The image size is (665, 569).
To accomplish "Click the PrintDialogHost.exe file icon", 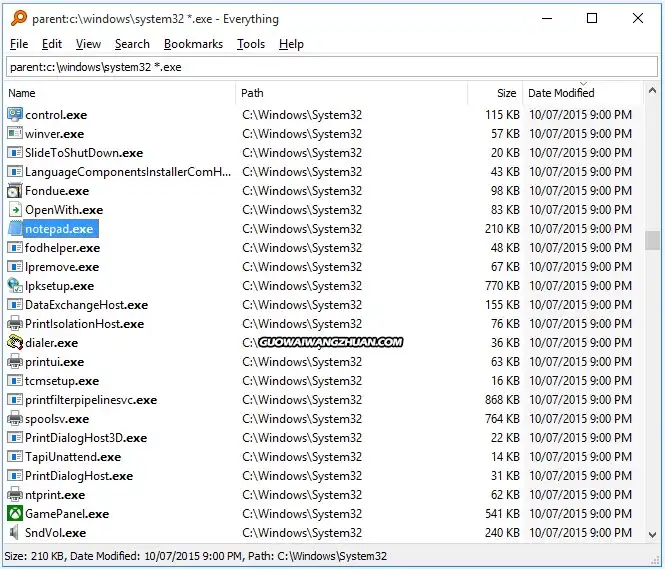I will [x=15, y=476].
